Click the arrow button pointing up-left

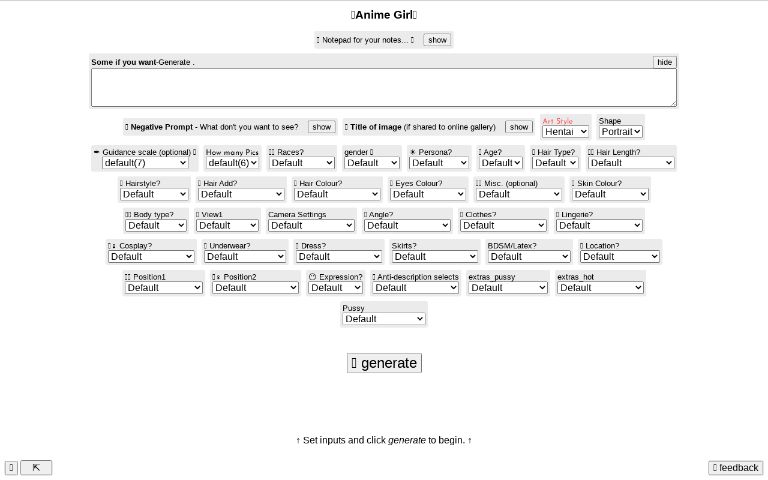point(36,467)
